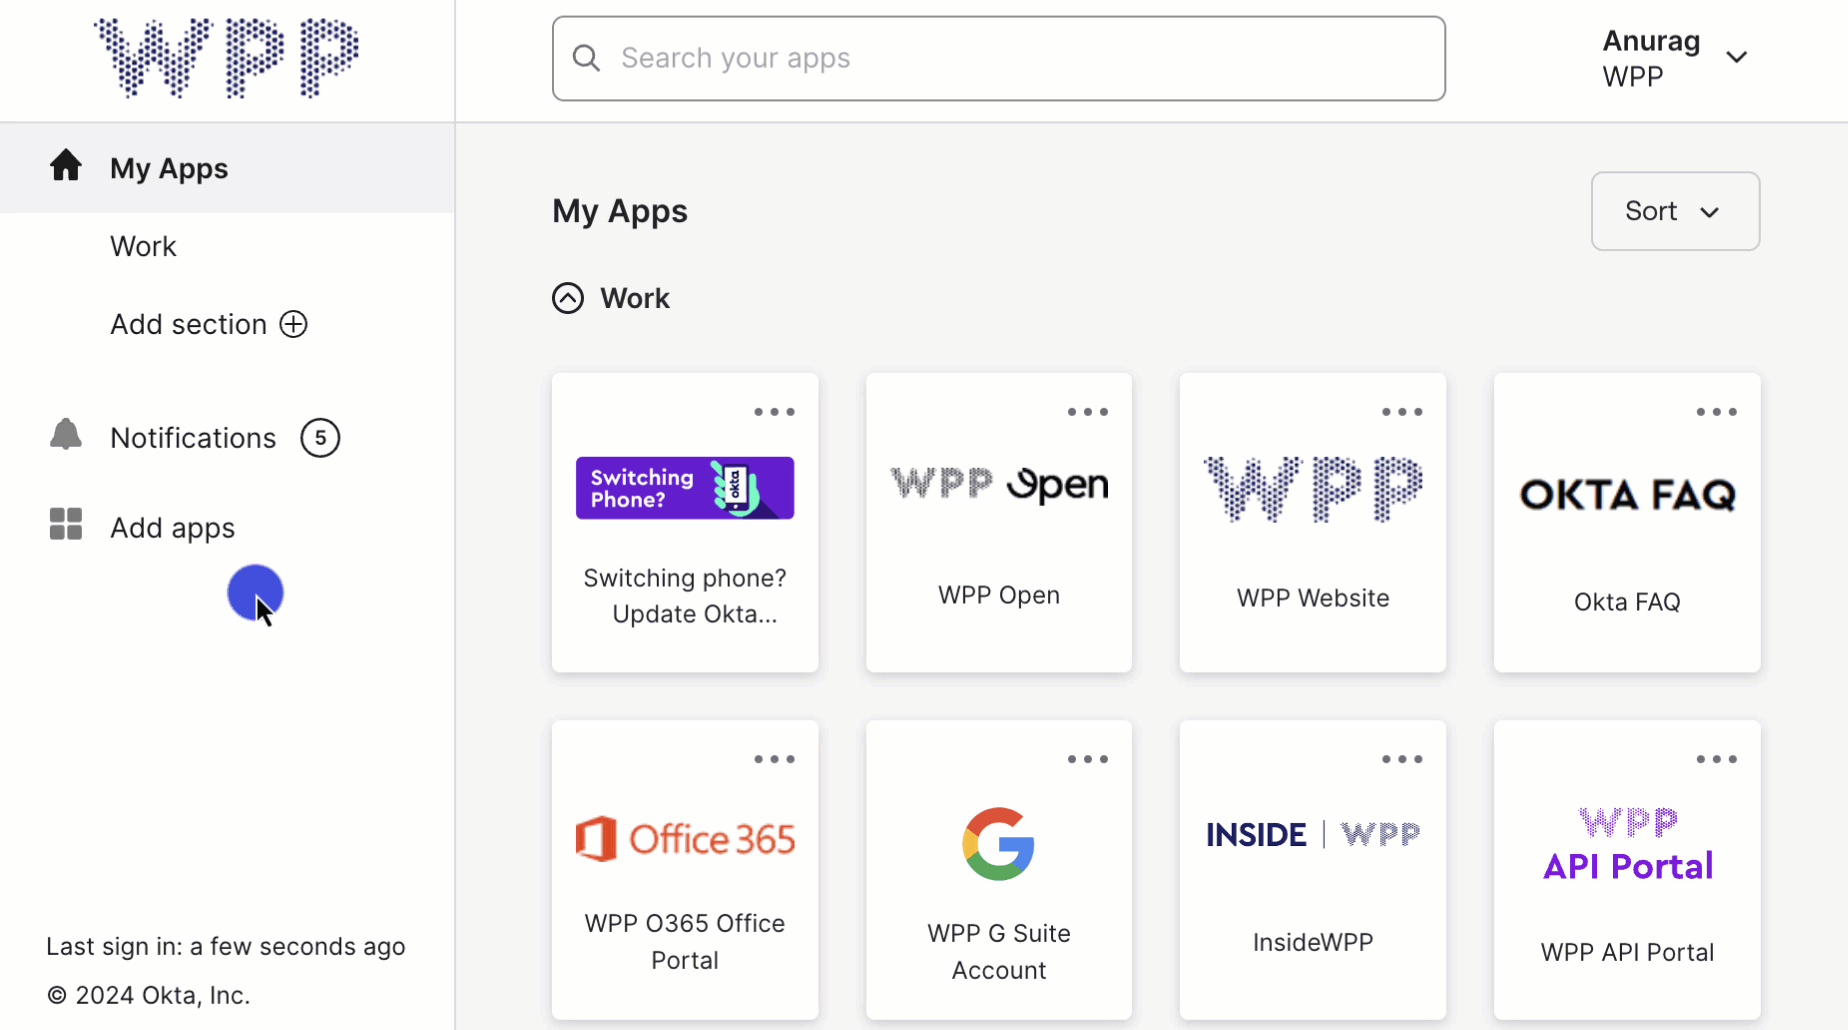
Task: Click the Notifications bell icon
Action: pyautogui.click(x=66, y=436)
